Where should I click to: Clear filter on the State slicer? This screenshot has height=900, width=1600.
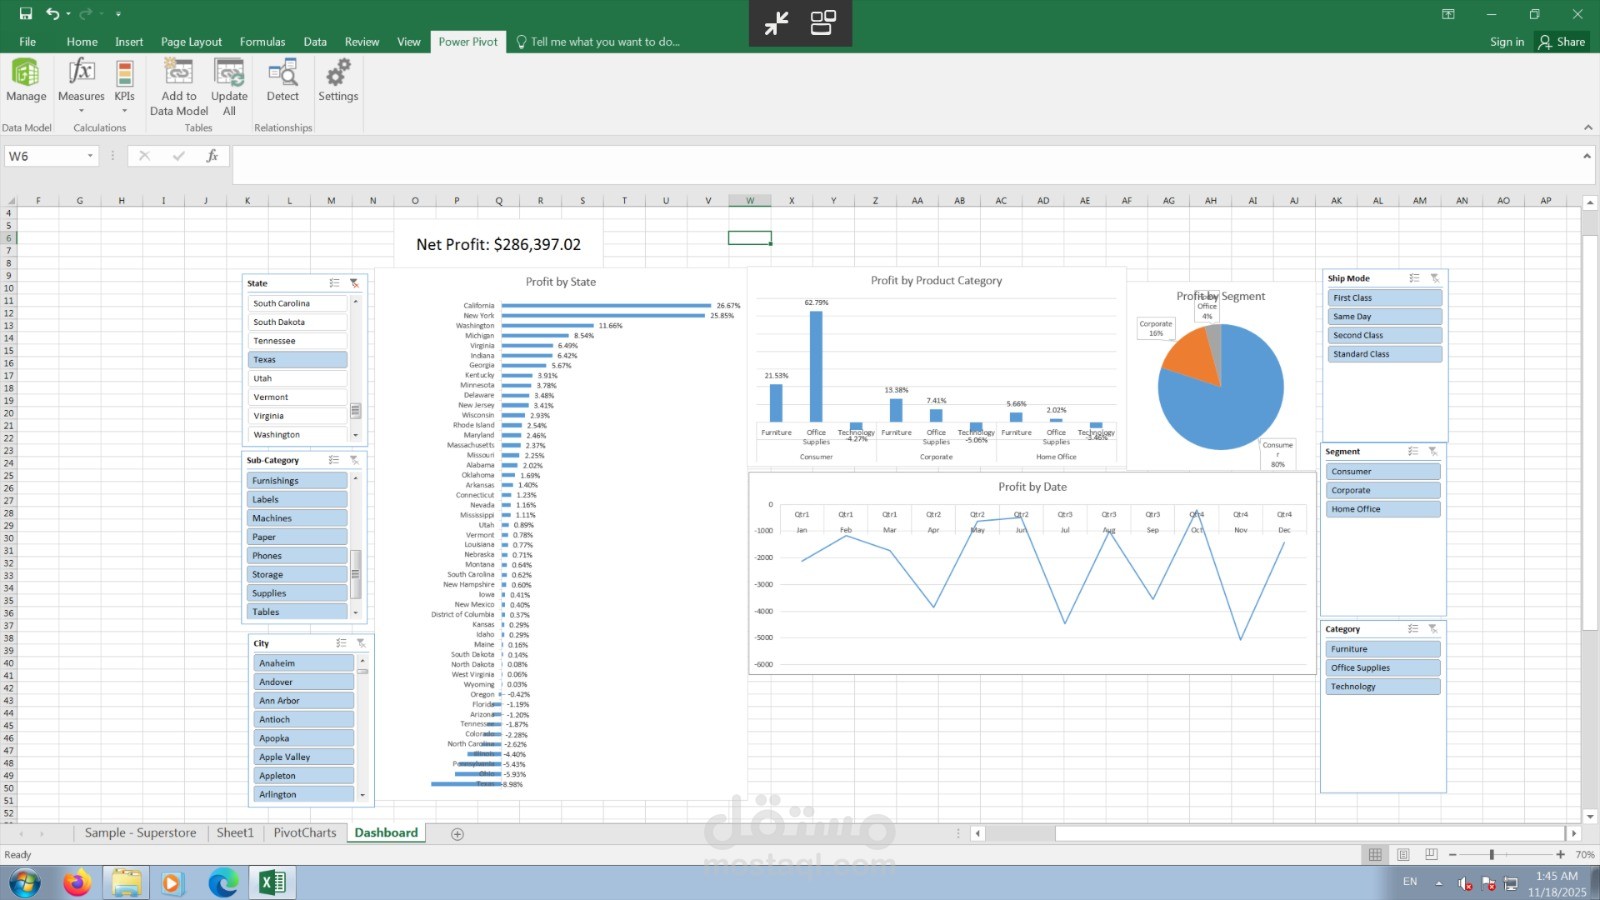tap(354, 283)
